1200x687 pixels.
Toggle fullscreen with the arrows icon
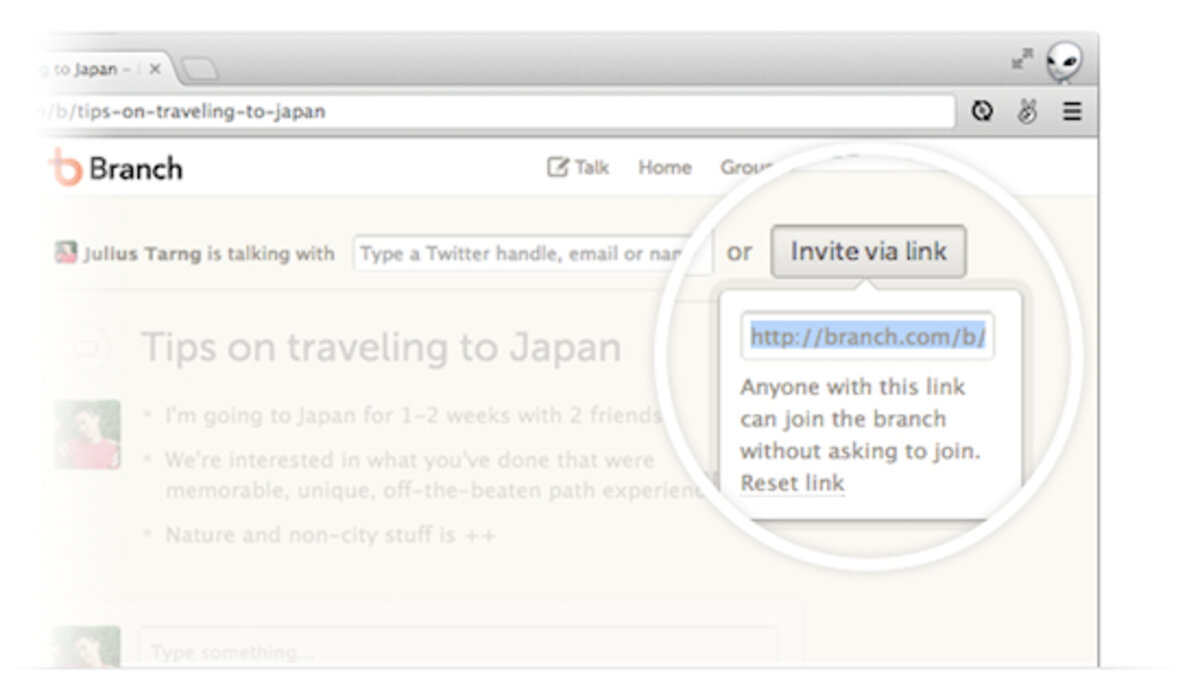click(x=1021, y=61)
